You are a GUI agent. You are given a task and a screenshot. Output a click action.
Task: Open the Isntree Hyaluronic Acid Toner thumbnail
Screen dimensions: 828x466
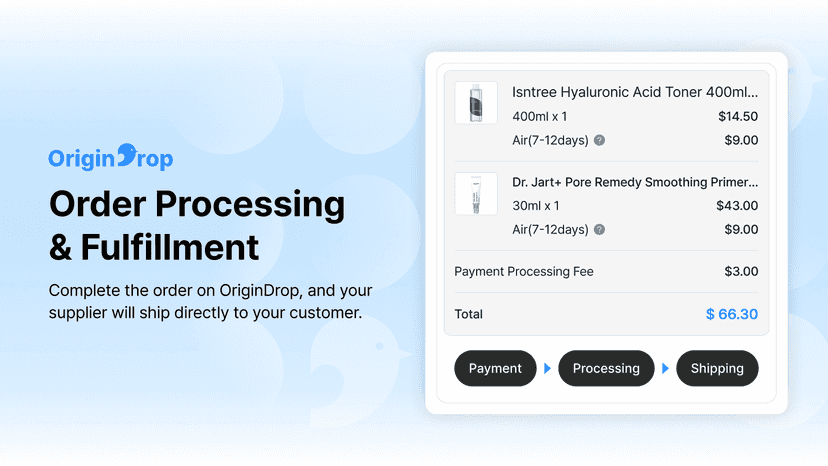(x=476, y=102)
